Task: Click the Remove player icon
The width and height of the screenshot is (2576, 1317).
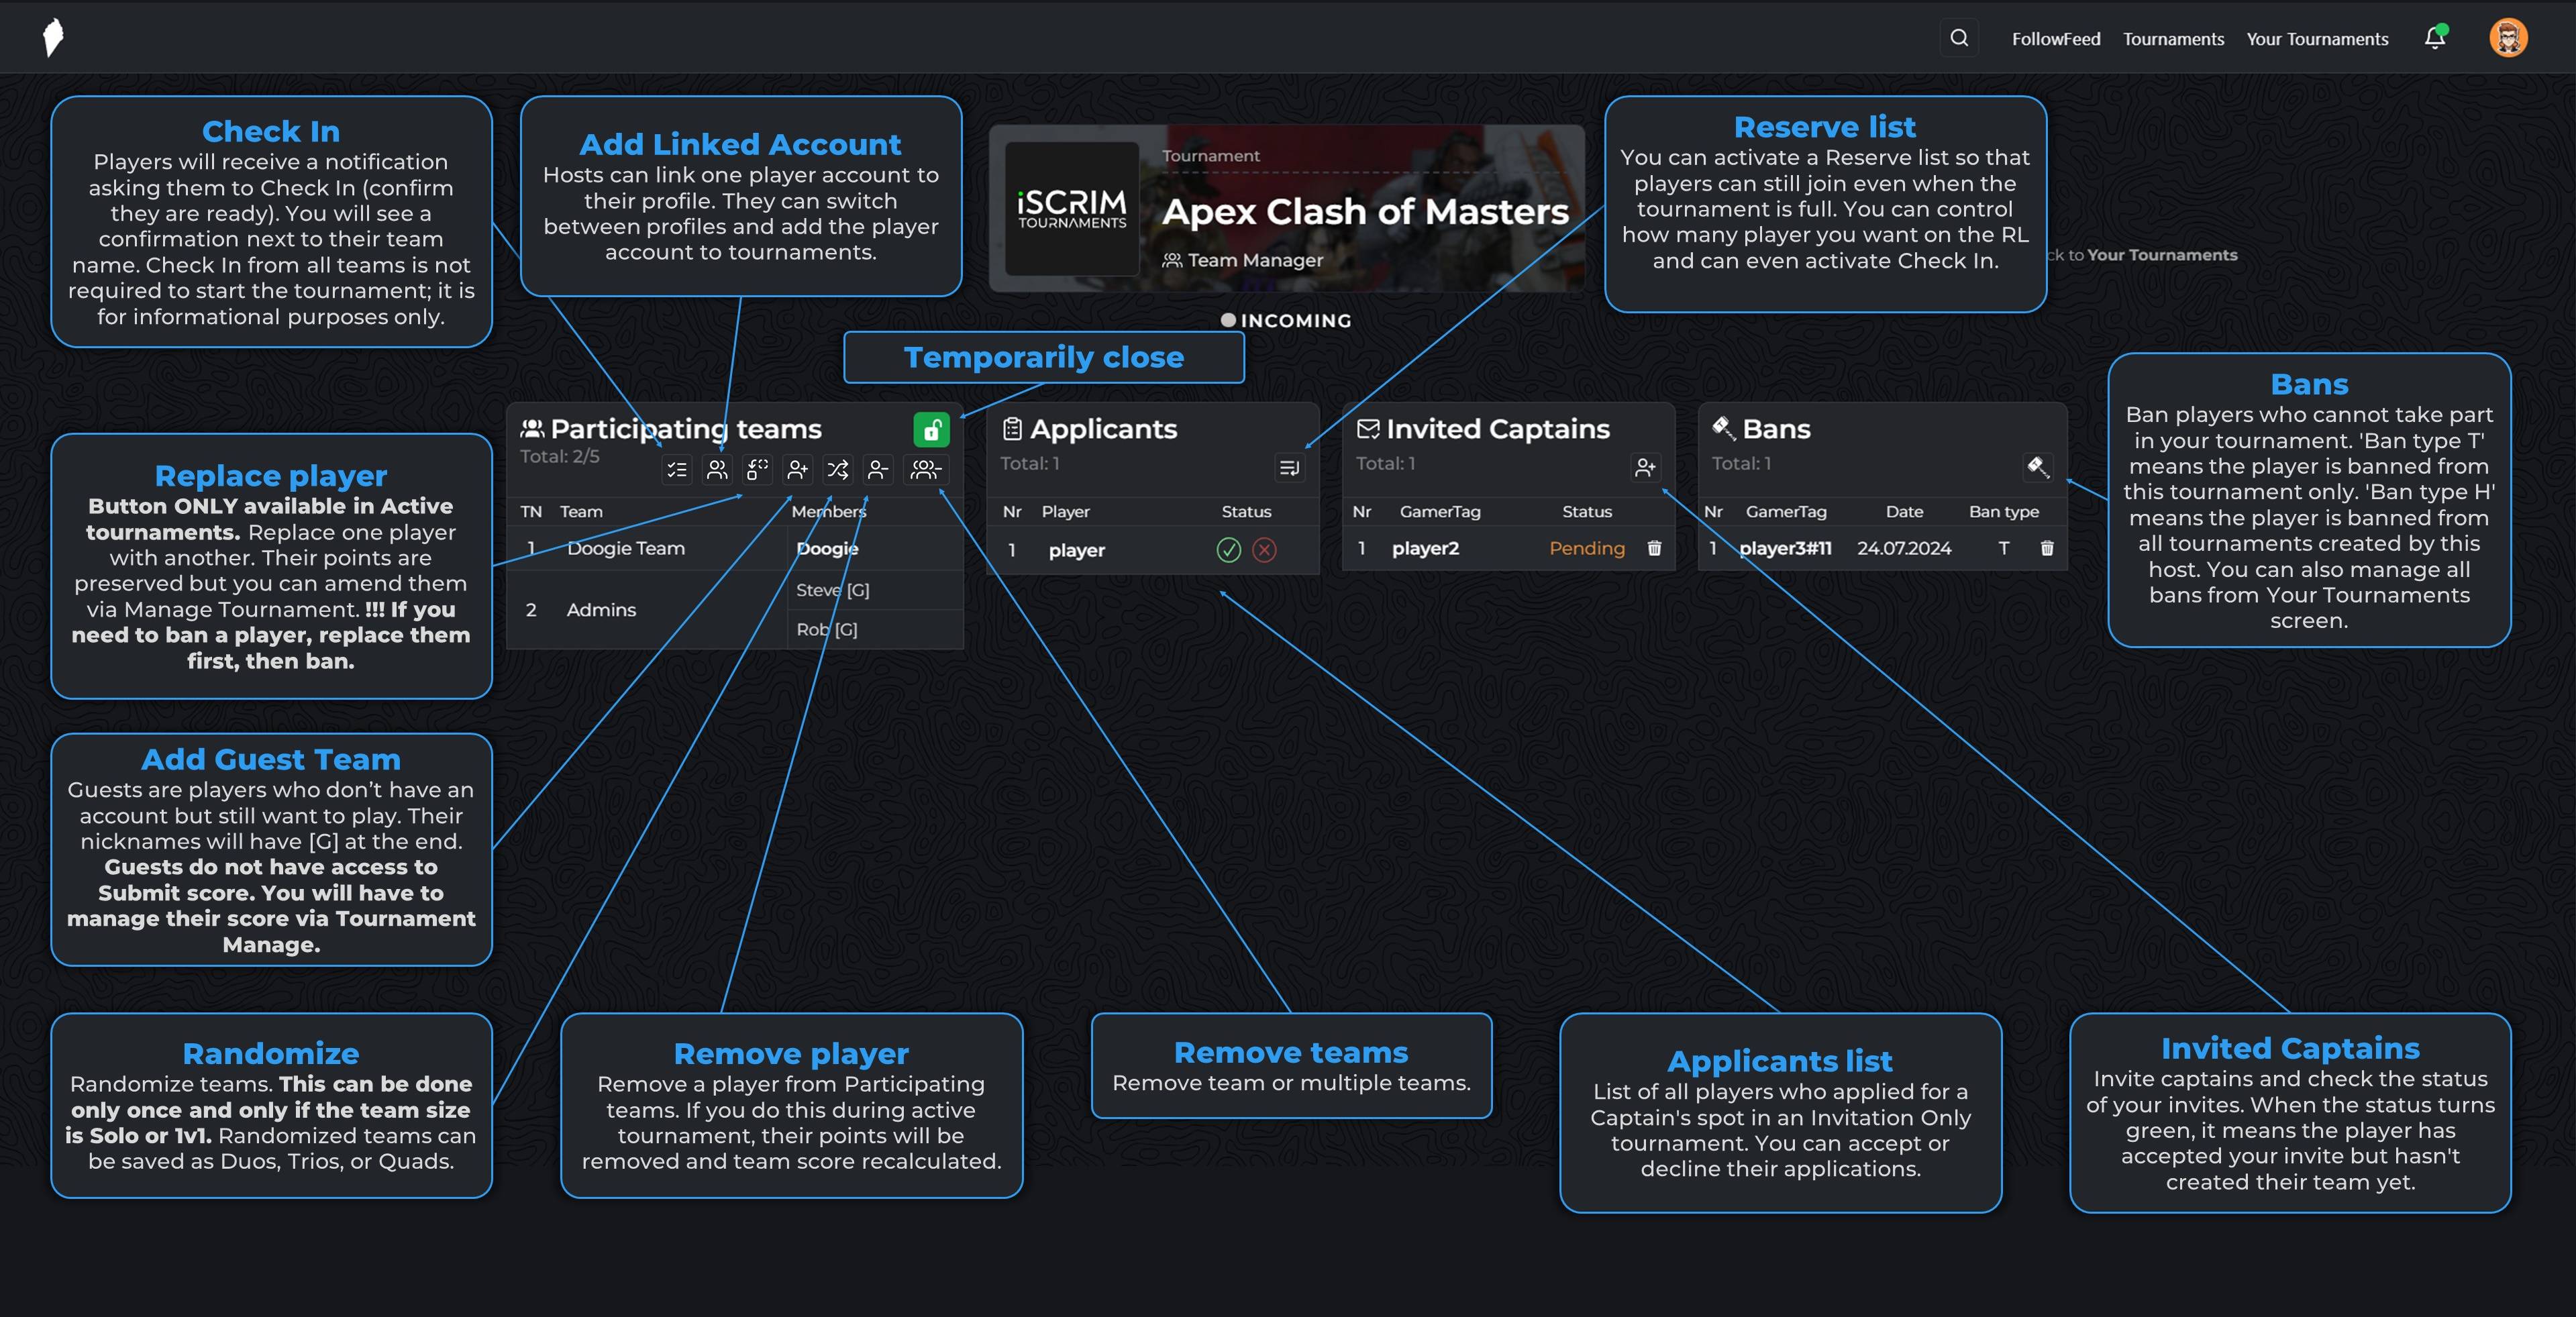Action: coord(878,469)
